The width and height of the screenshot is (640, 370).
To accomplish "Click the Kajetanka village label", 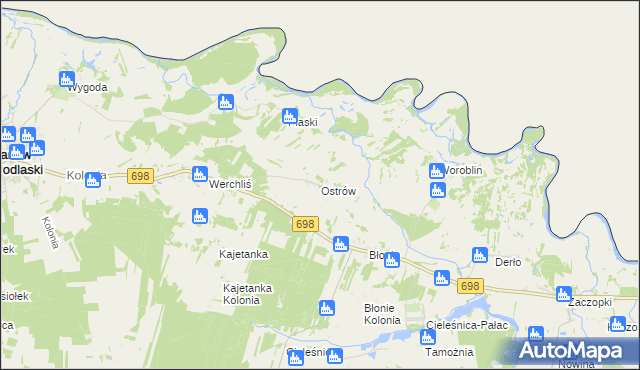I will [244, 254].
